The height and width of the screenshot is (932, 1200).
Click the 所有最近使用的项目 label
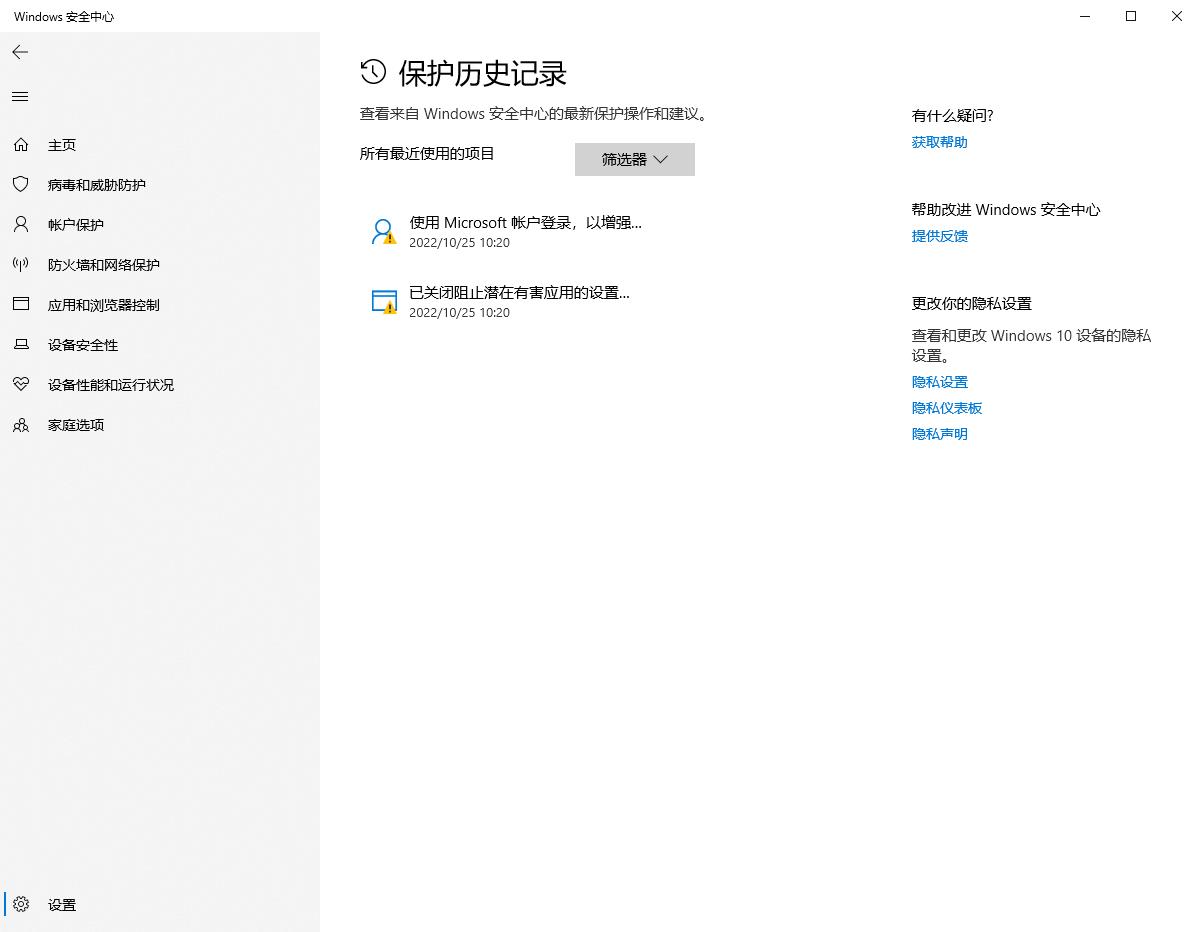(x=427, y=153)
